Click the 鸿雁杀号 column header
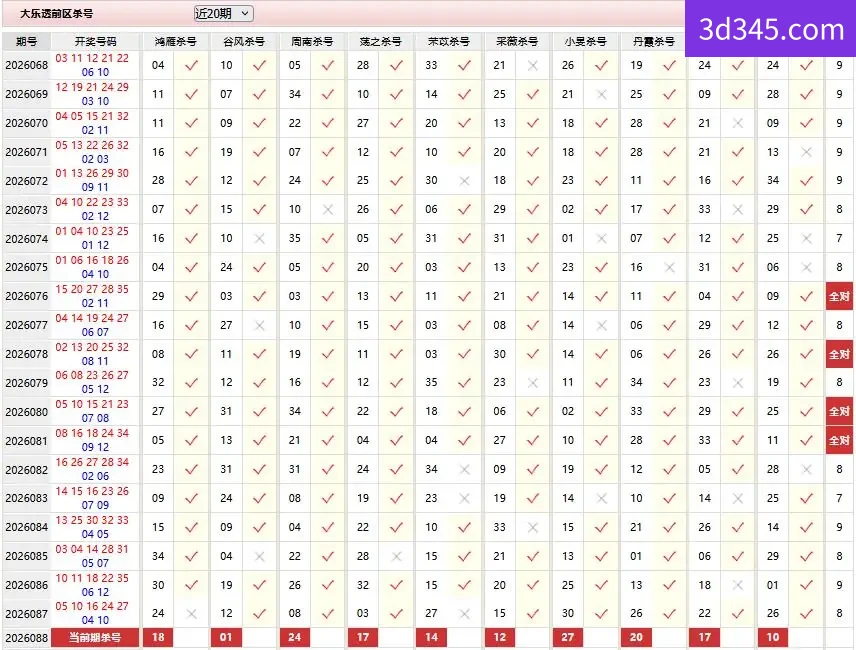The width and height of the screenshot is (856, 650). click(x=175, y=41)
